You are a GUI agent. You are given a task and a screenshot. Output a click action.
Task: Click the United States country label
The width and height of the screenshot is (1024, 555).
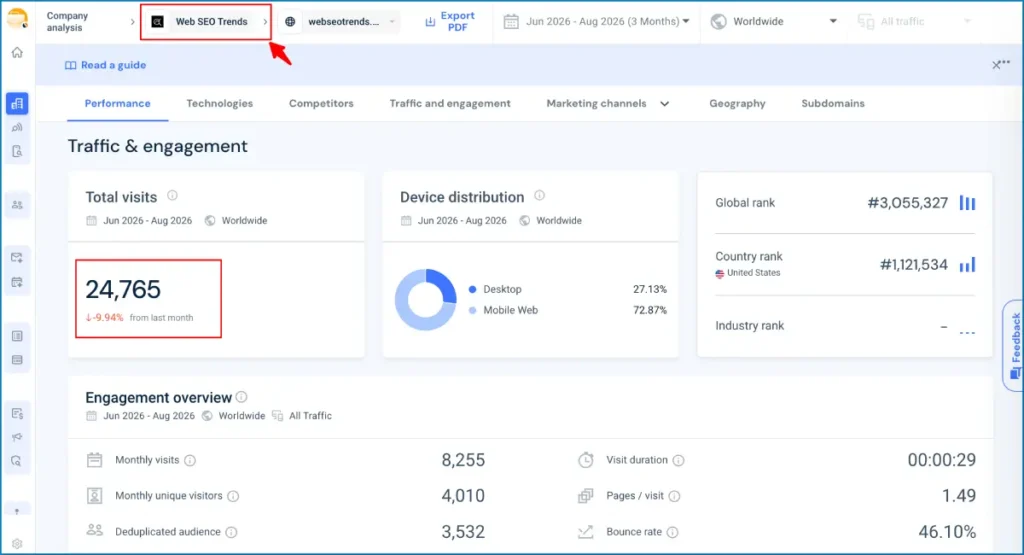[754, 273]
